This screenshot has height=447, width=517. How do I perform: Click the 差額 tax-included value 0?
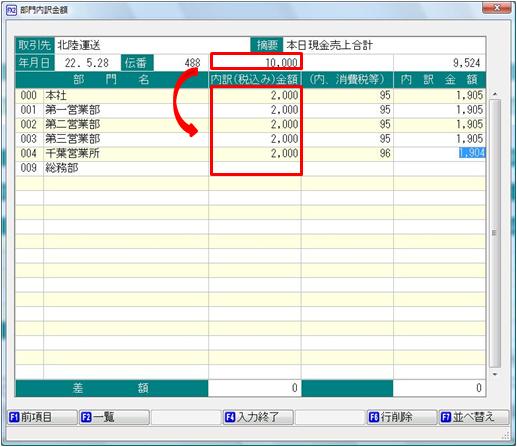click(x=255, y=388)
